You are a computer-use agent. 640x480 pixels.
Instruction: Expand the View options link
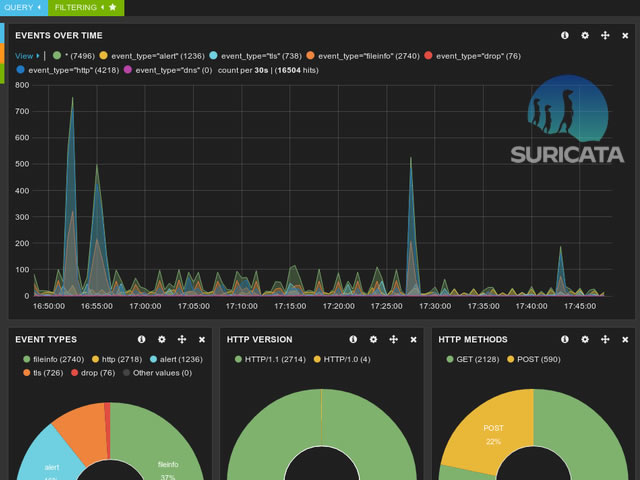[27, 56]
